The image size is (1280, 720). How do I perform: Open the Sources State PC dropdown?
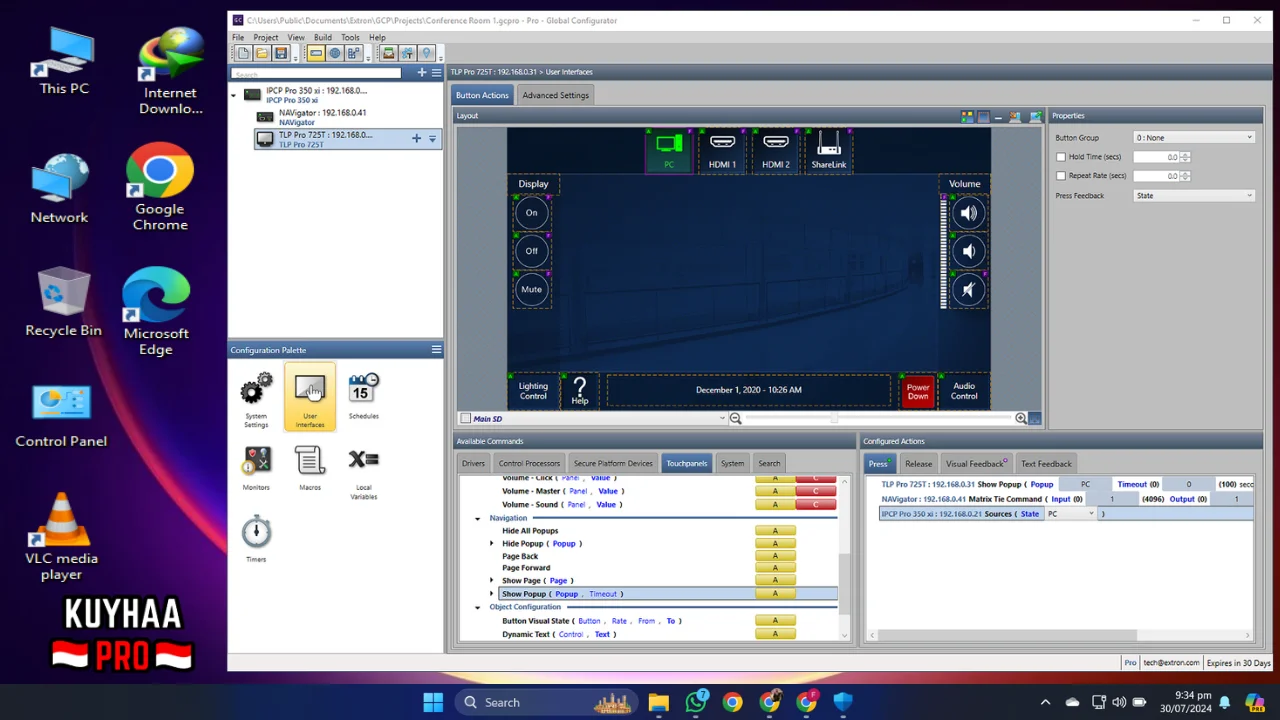[1070, 514]
